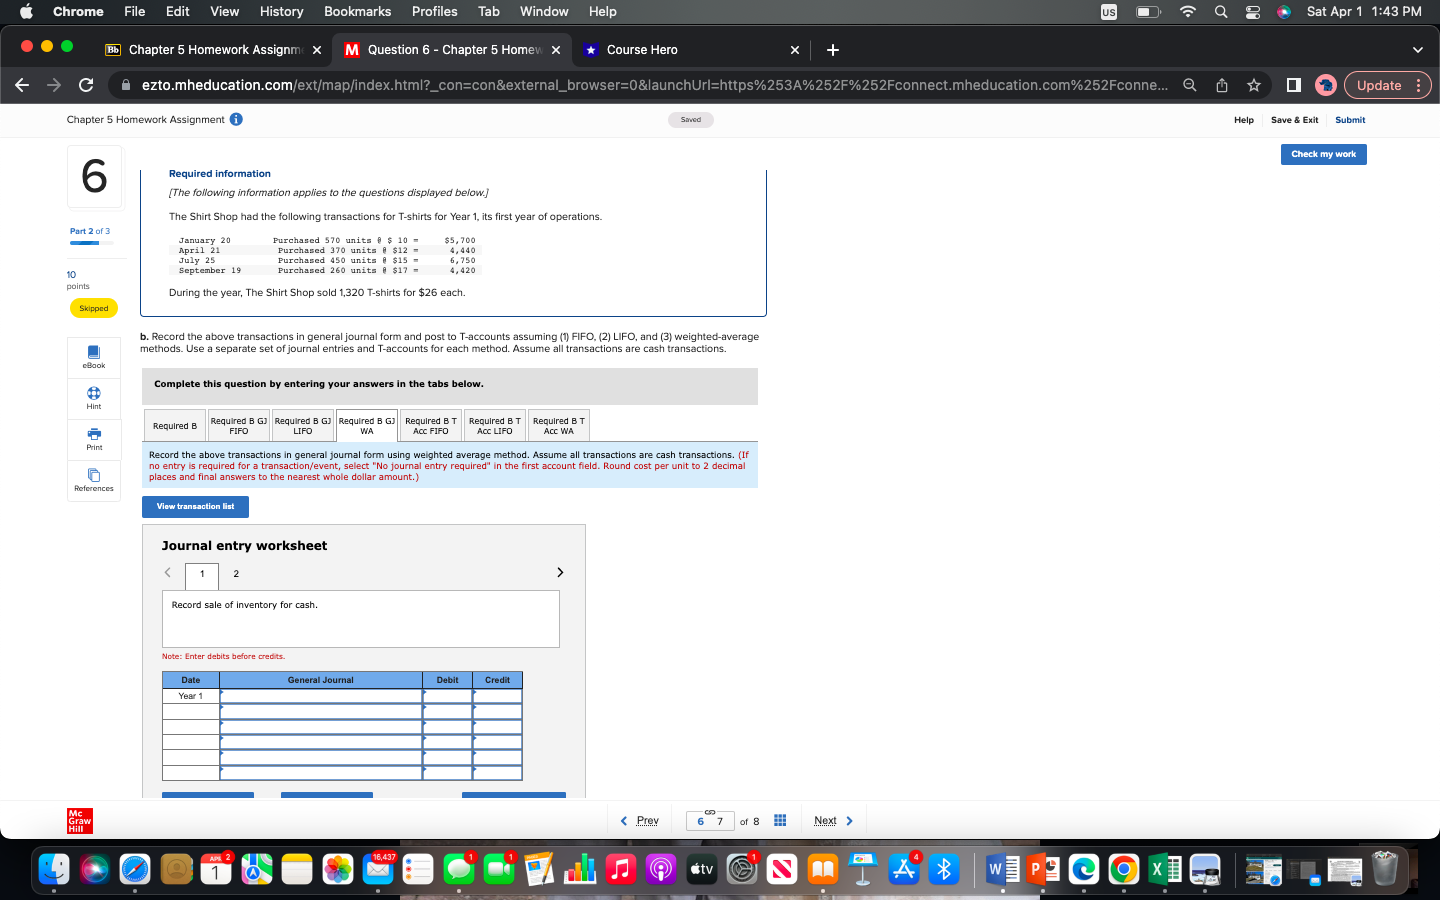
Task: Open the Hint resource
Action: click(94, 398)
